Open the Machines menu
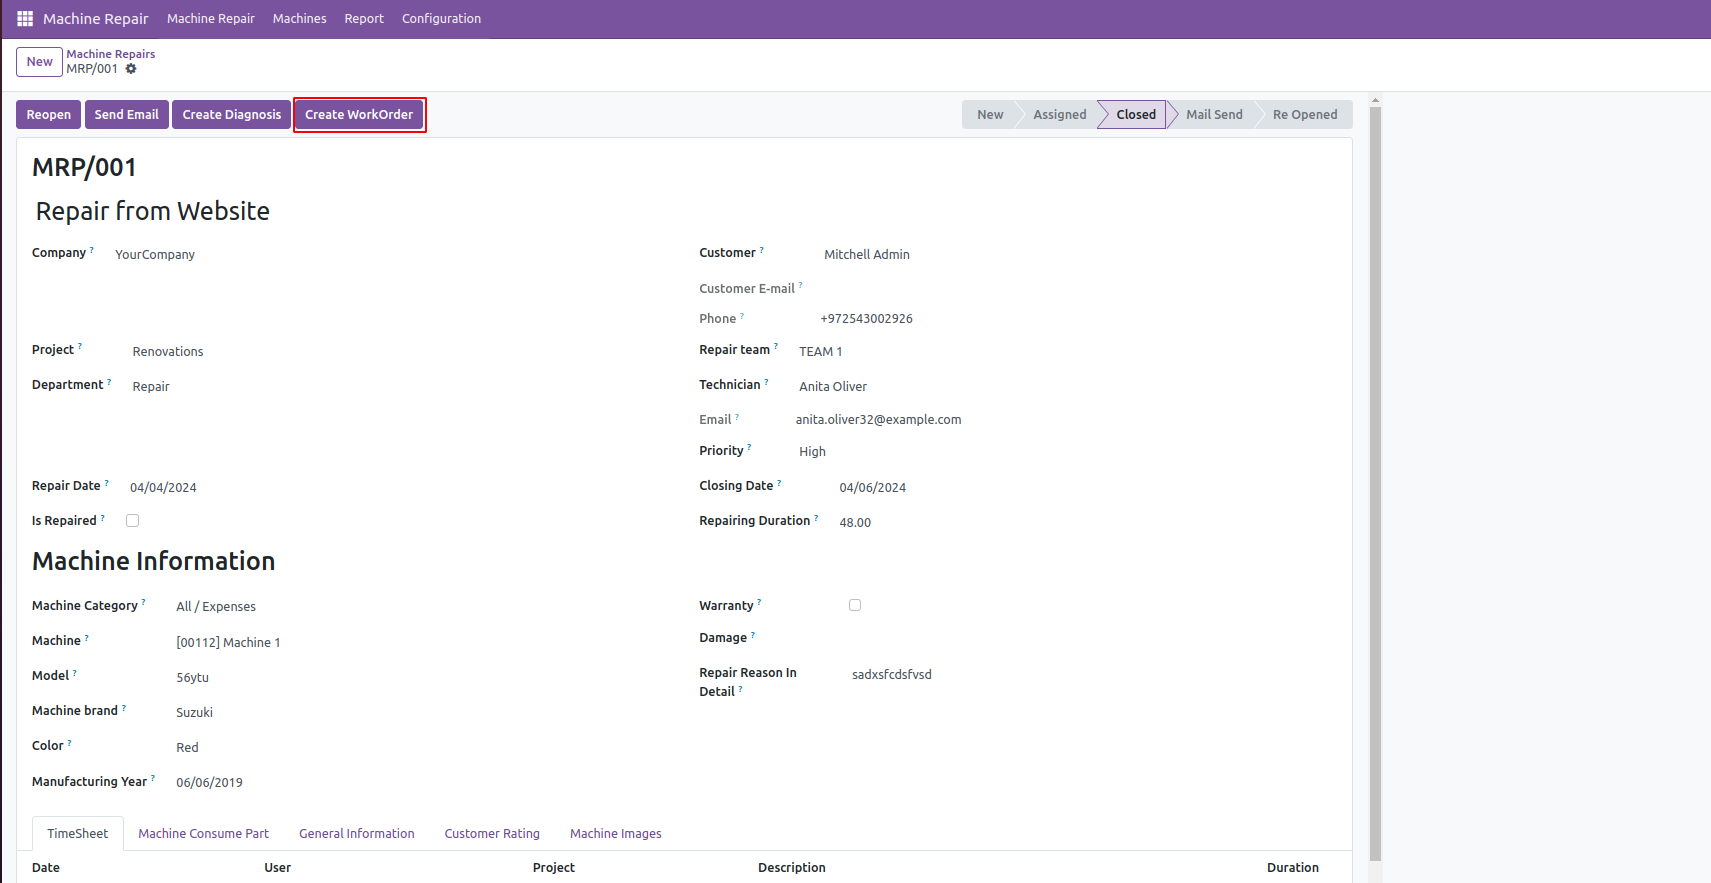The image size is (1711, 883). (x=300, y=19)
